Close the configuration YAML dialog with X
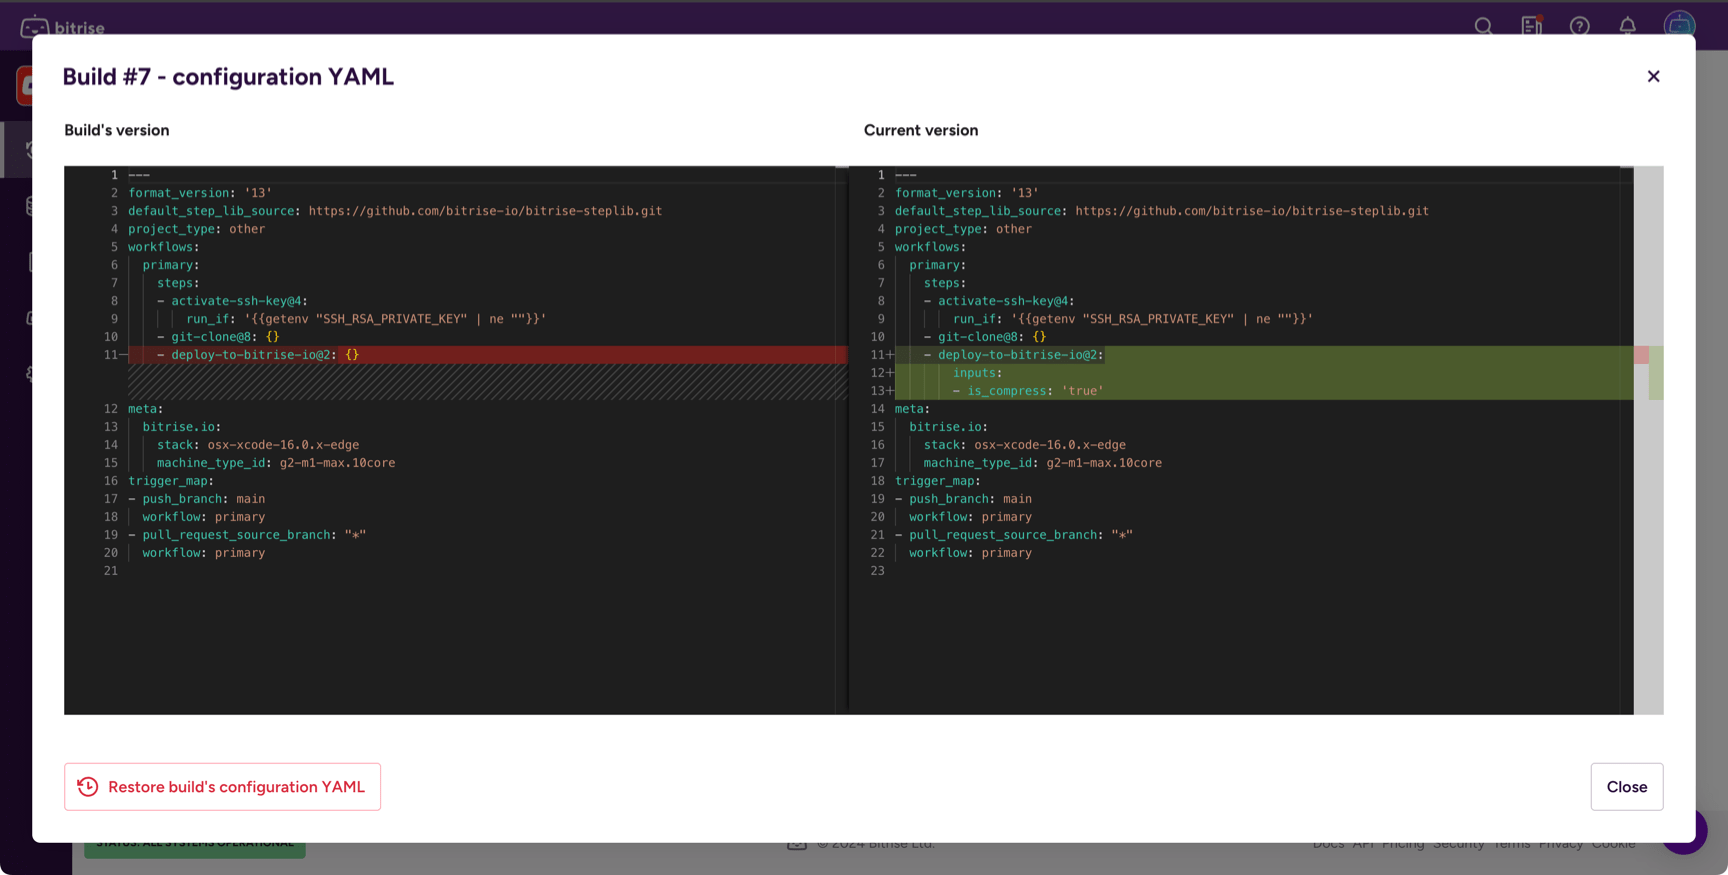 (x=1653, y=76)
